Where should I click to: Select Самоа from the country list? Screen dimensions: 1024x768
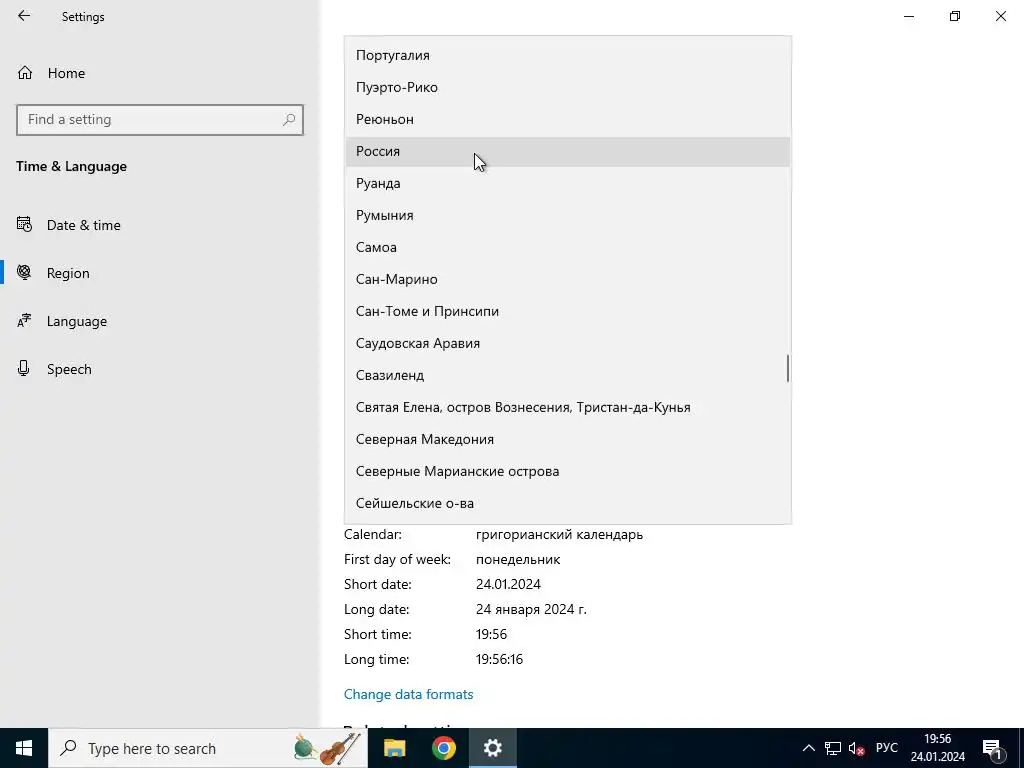(568, 248)
